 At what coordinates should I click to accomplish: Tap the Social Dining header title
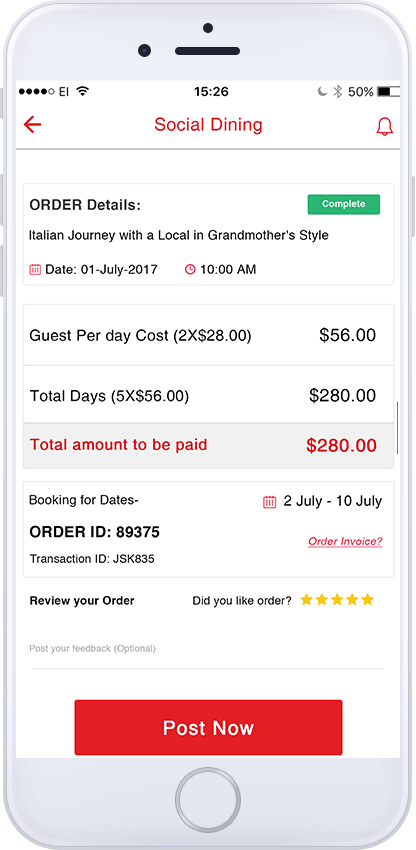208,125
